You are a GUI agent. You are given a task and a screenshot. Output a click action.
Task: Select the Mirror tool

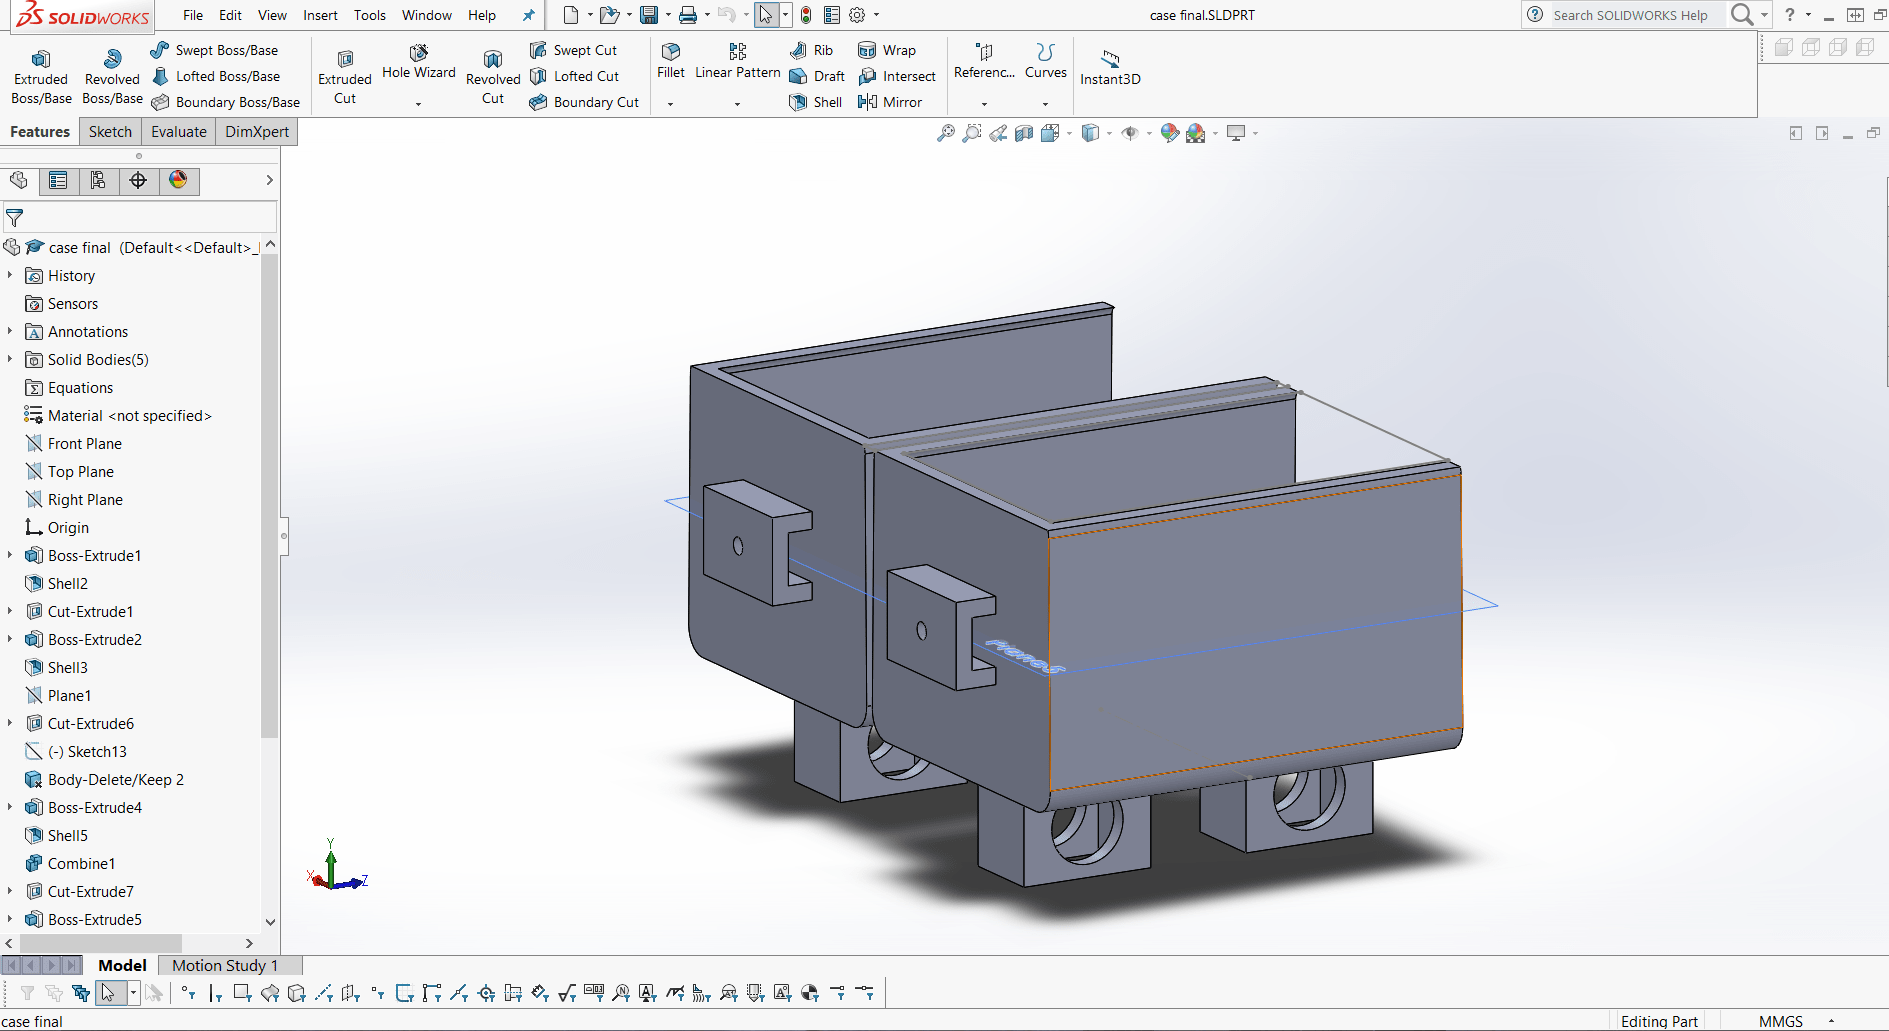point(890,102)
